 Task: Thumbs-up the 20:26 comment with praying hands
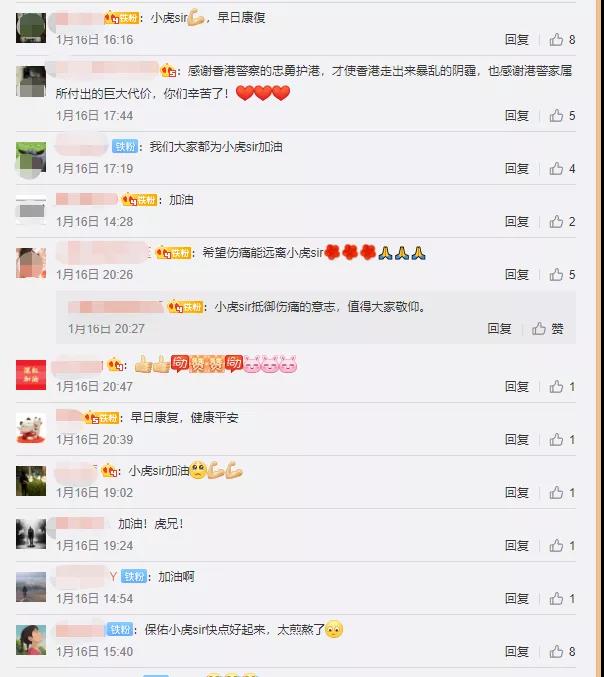[x=562, y=275]
